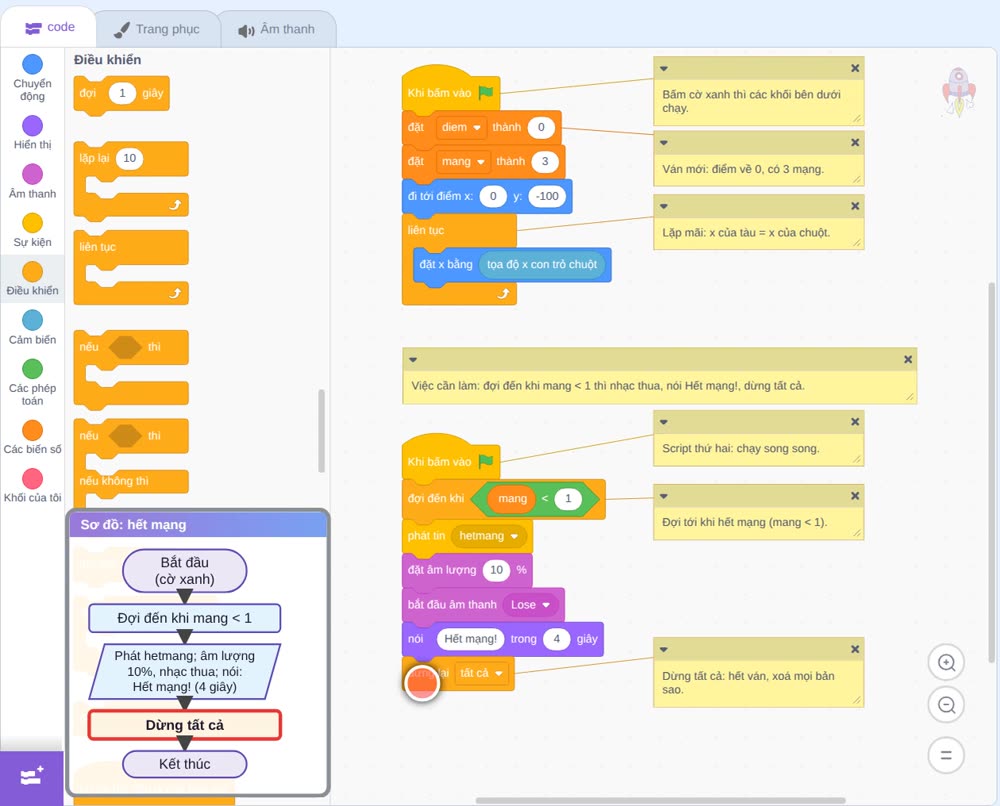Click the block palette vertical scrollbar
1000x806 pixels.
[x=321, y=430]
